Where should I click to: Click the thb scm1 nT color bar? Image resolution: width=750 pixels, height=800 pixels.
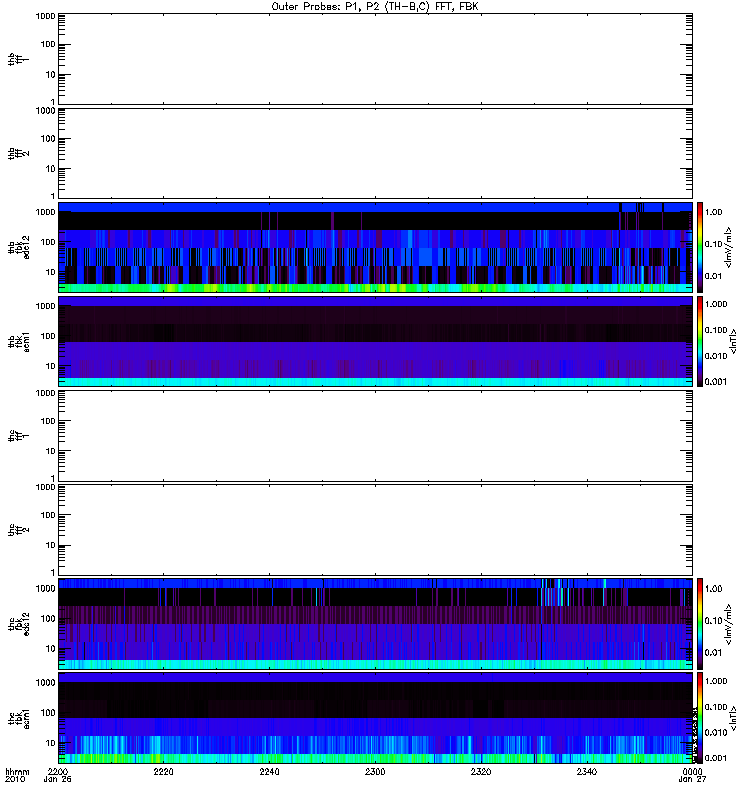coord(700,341)
